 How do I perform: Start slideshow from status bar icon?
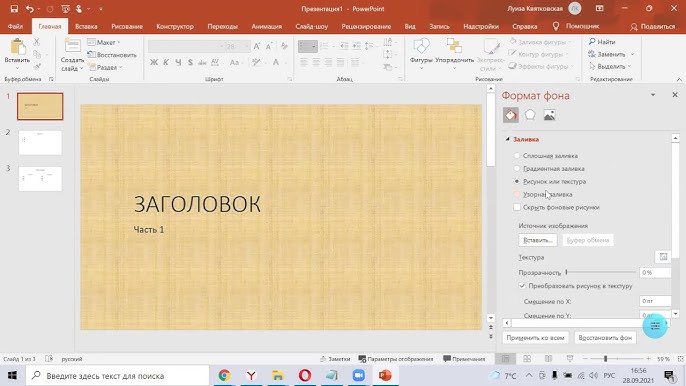tap(570, 359)
